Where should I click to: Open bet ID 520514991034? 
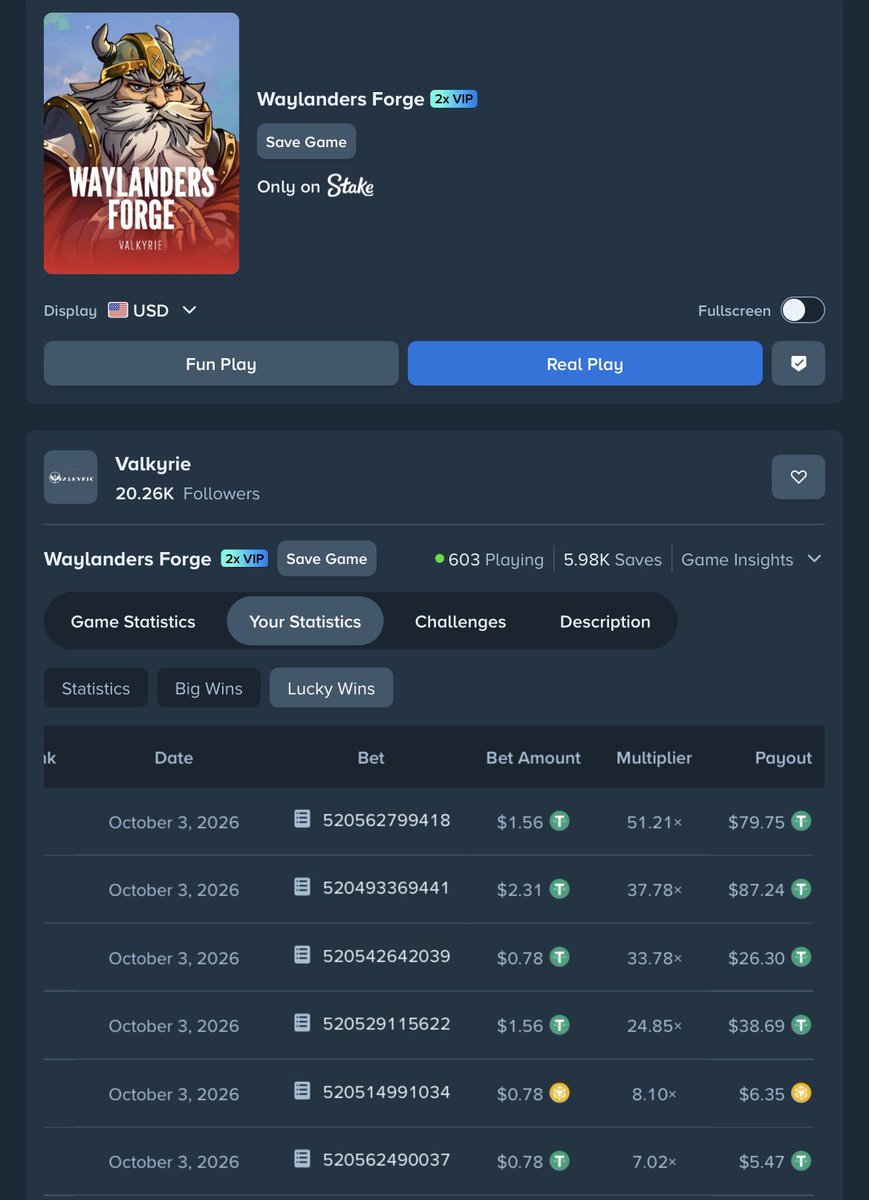tap(386, 1092)
